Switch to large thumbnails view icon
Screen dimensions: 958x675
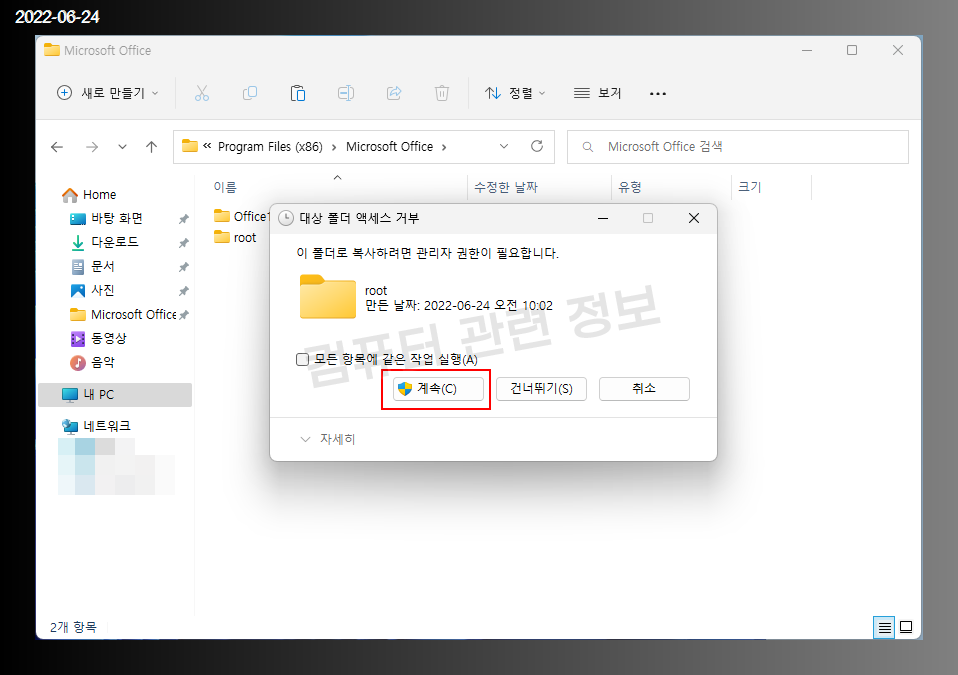click(x=906, y=627)
